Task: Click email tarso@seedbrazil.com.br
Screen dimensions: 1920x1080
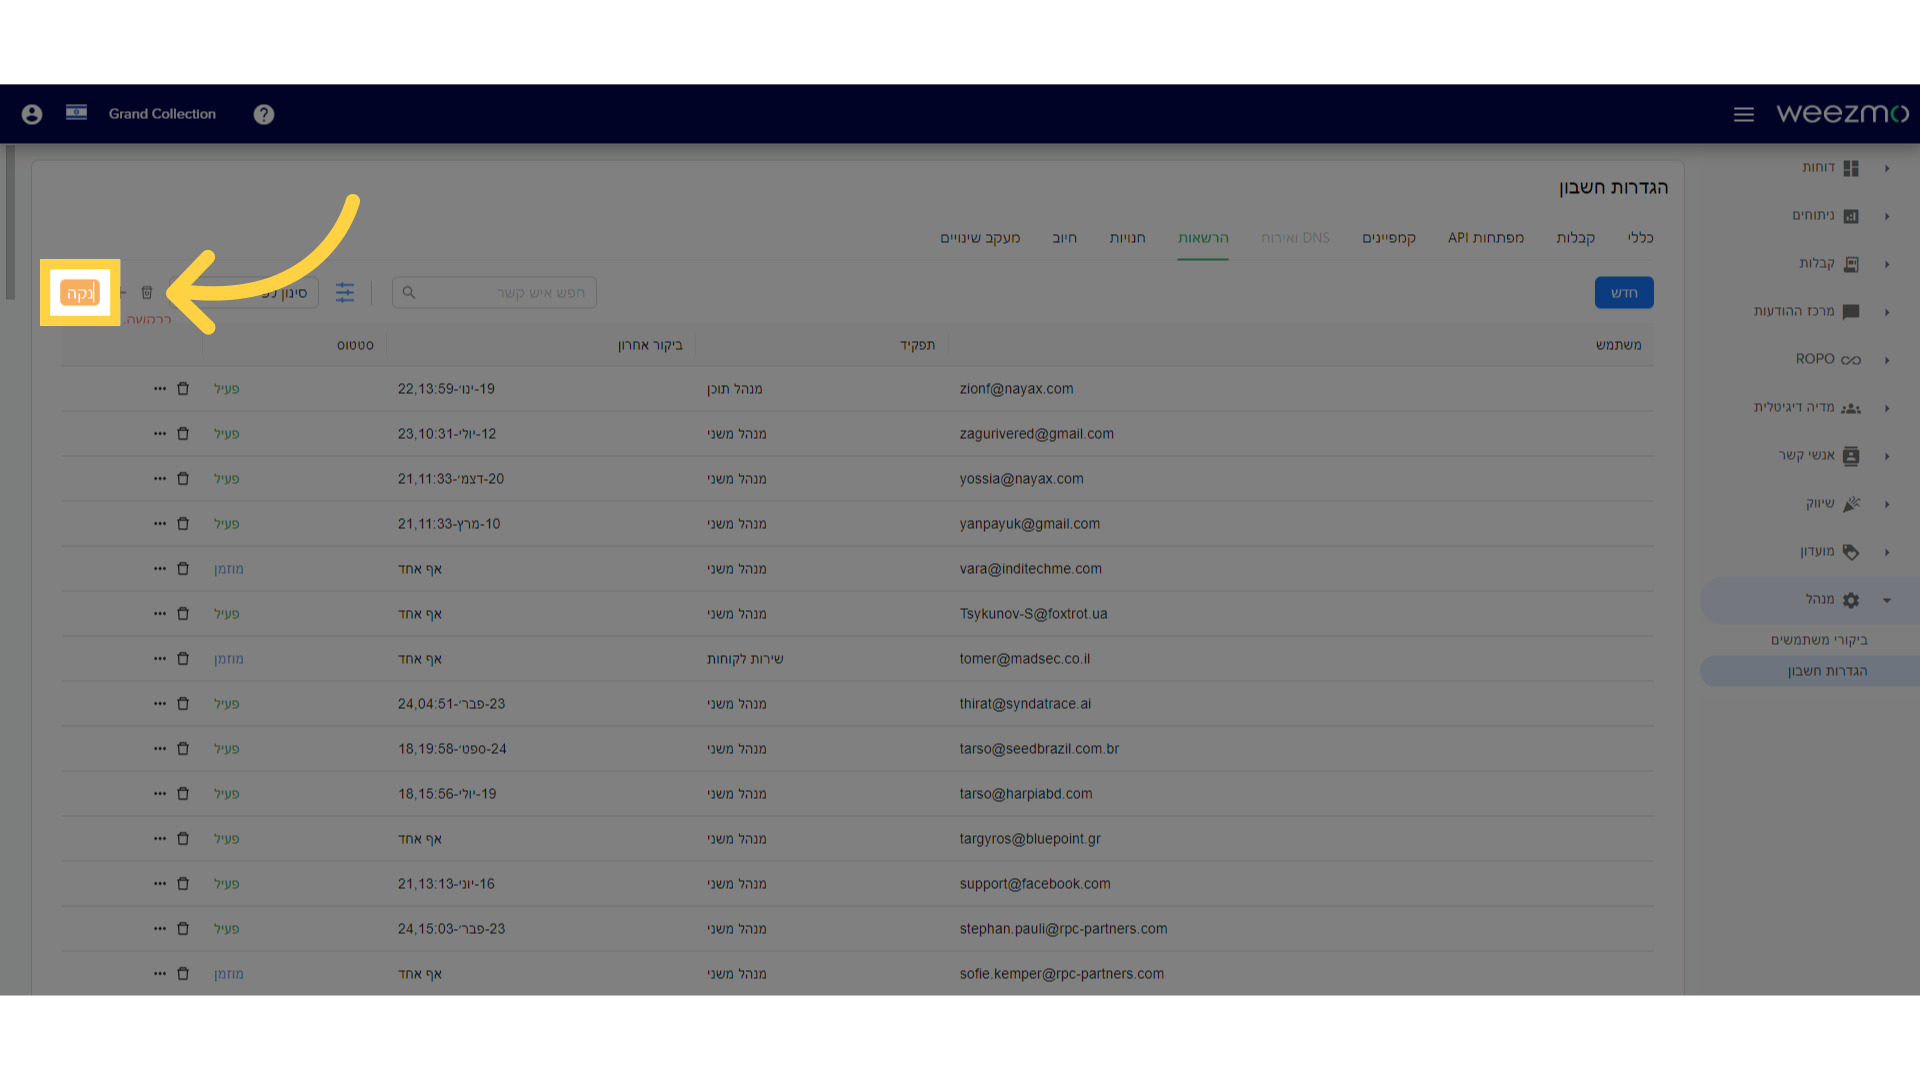Action: 1039,749
